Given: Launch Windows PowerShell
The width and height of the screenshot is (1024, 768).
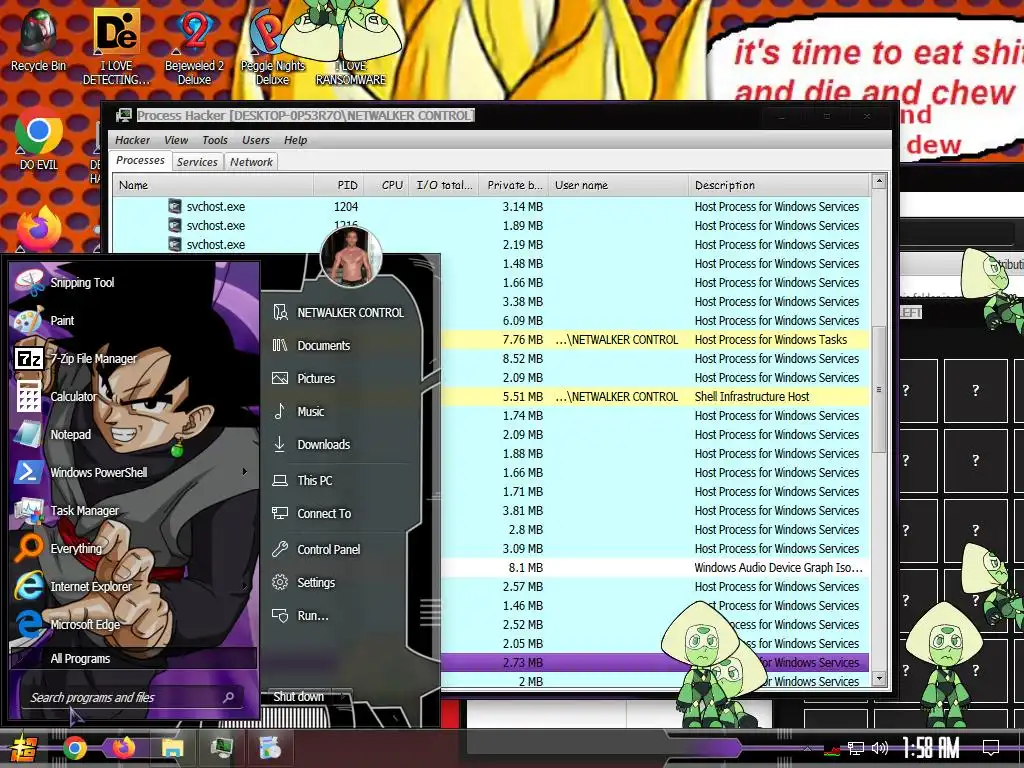Looking at the screenshot, I should (x=134, y=472).
